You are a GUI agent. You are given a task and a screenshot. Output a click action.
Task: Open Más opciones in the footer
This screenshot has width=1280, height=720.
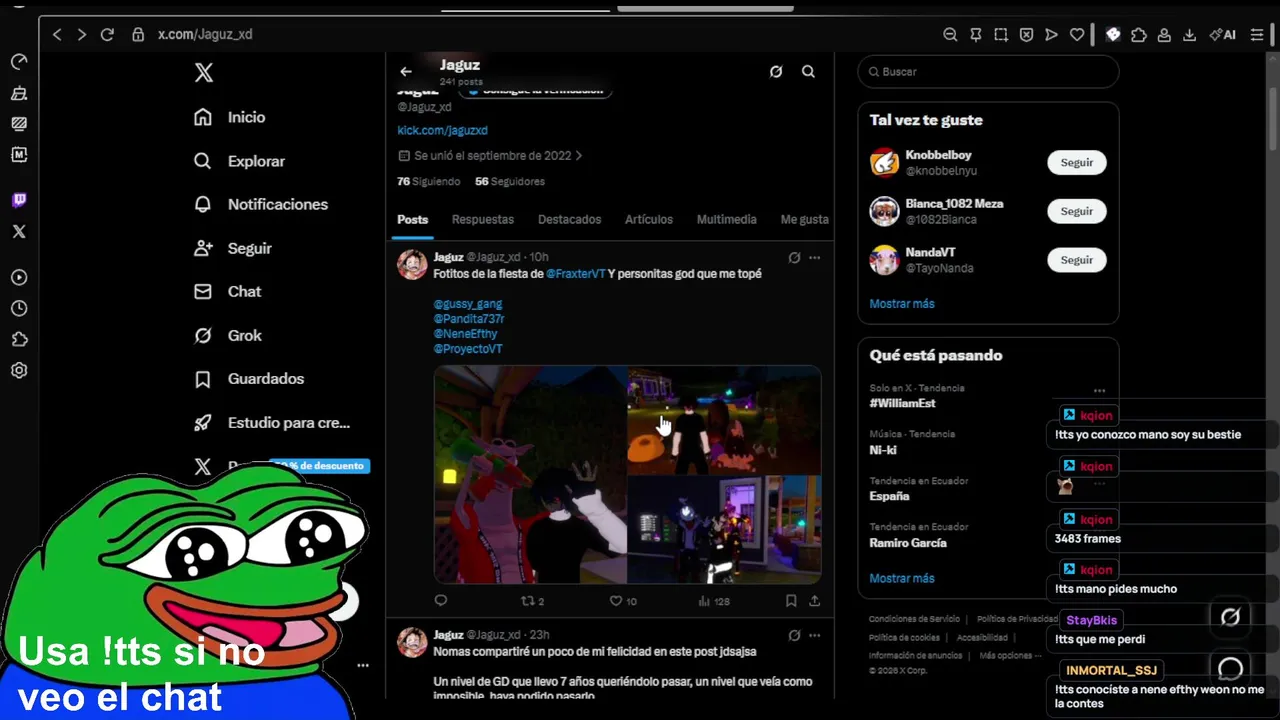(x=1010, y=656)
